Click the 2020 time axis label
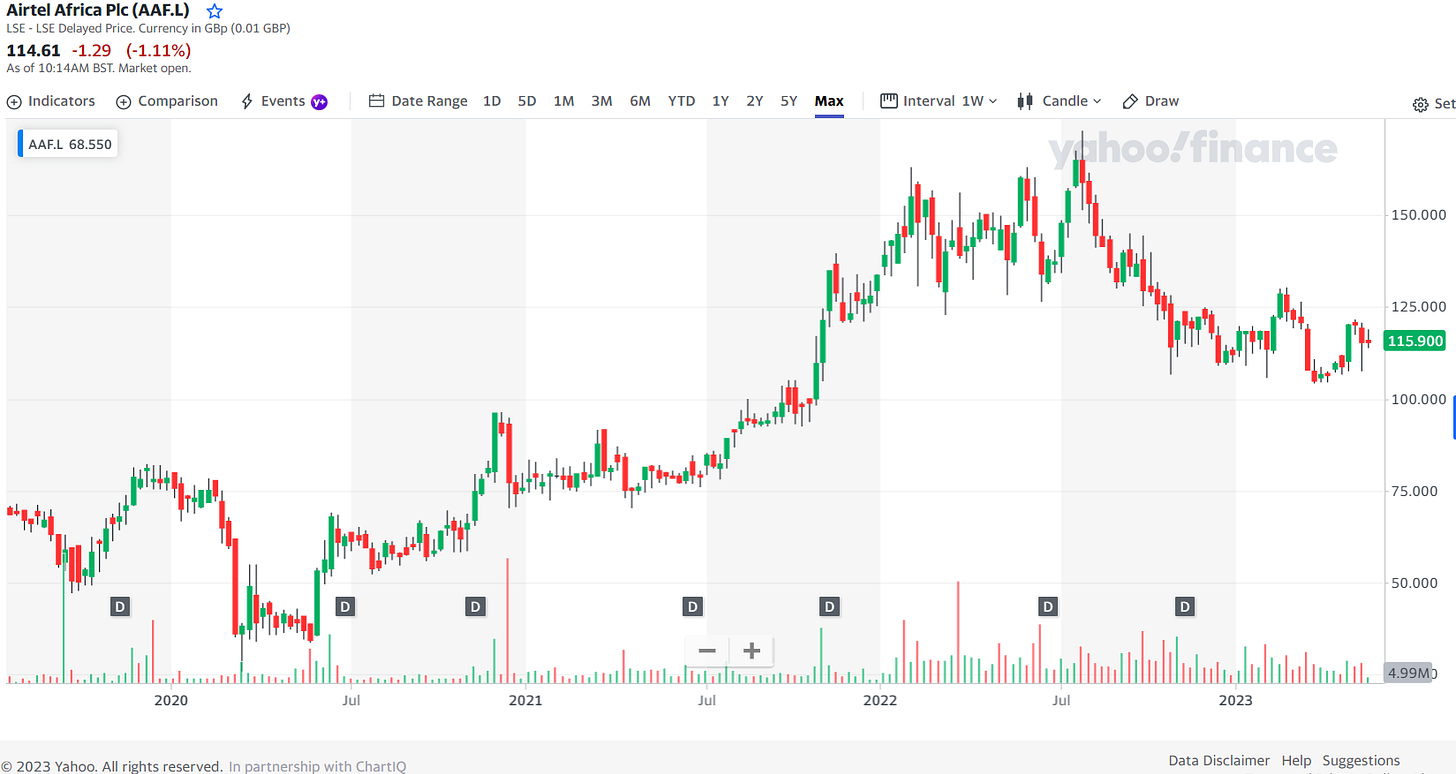 click(171, 700)
